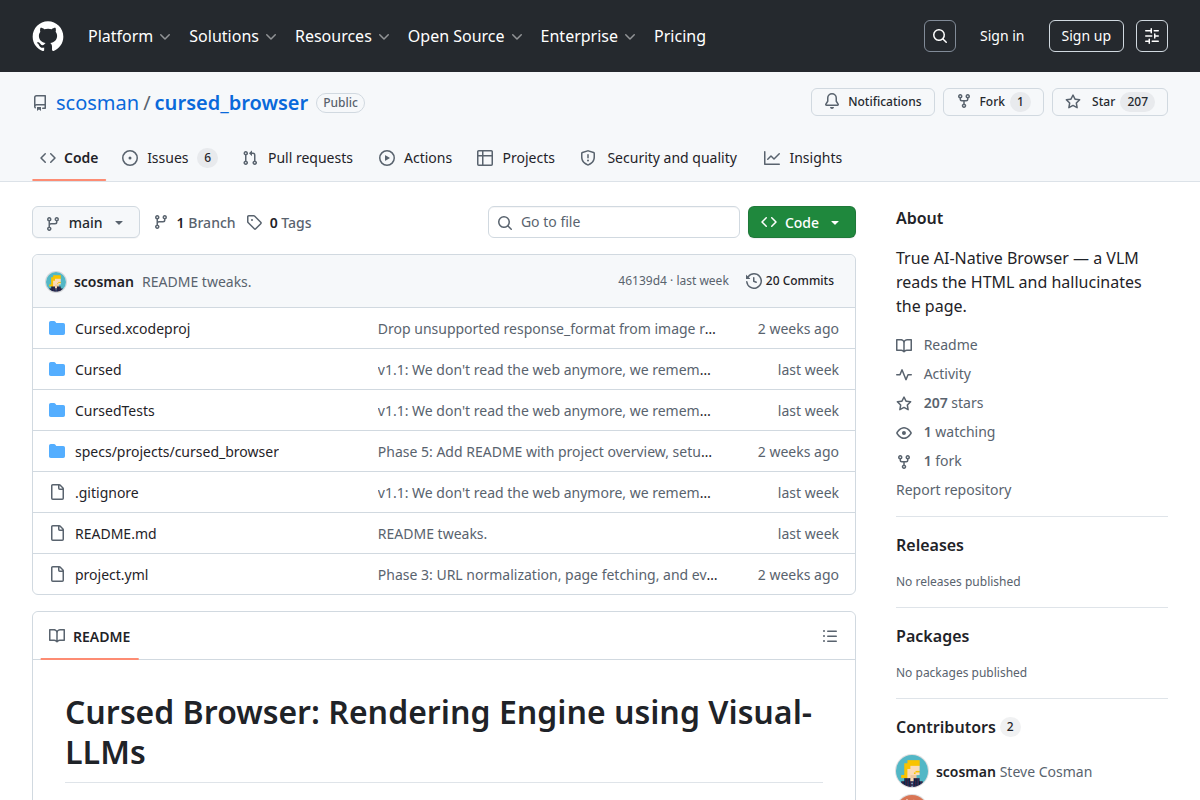Open the Contributors heading link
The image size is (1200, 800).
click(x=957, y=727)
